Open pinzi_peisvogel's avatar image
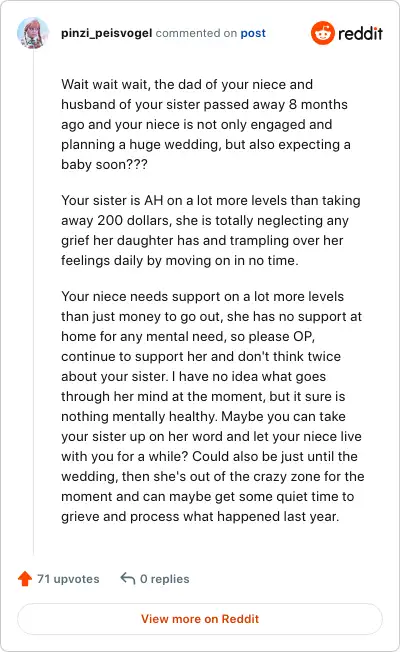The width and height of the screenshot is (400, 652). (x=33, y=33)
